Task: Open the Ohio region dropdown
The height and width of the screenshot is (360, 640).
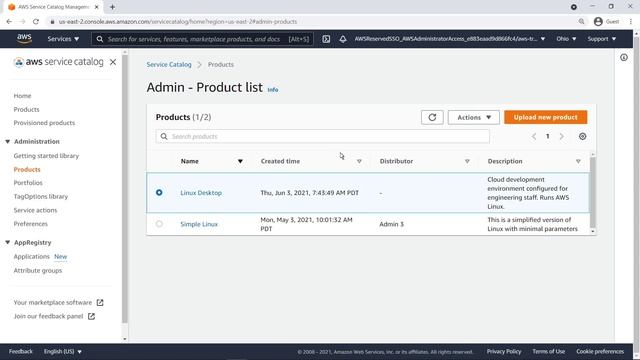Action: pyautogui.click(x=566, y=39)
